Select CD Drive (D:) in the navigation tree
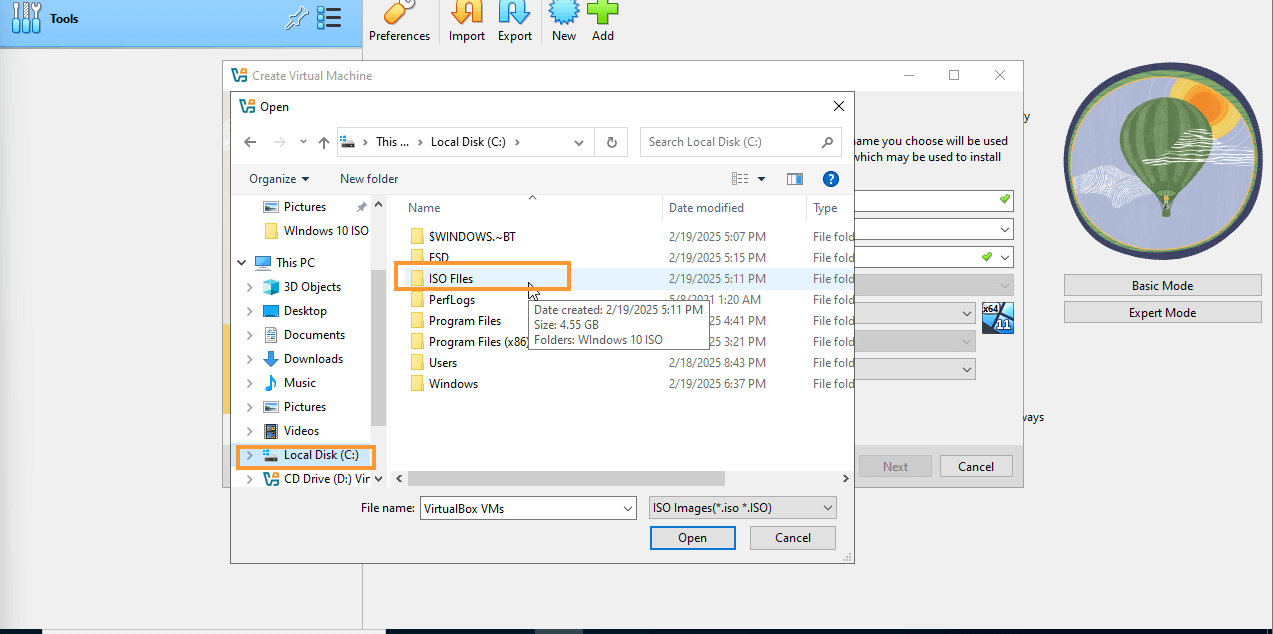The height and width of the screenshot is (634, 1273). pos(316,479)
